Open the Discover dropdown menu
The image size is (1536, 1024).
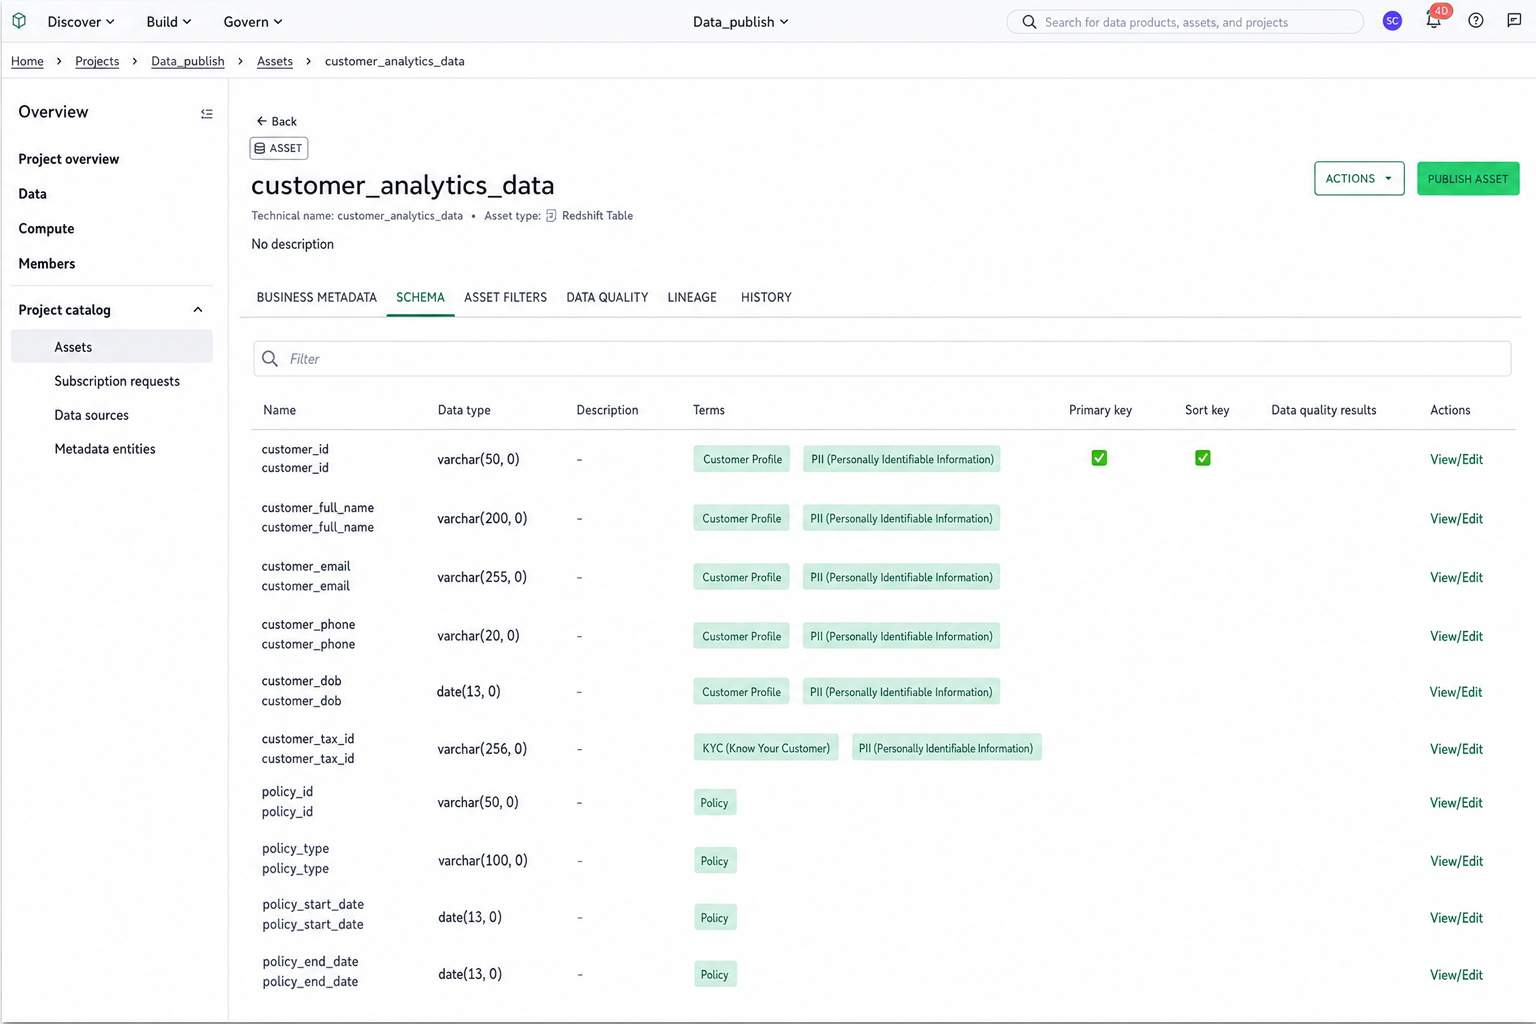click(81, 21)
